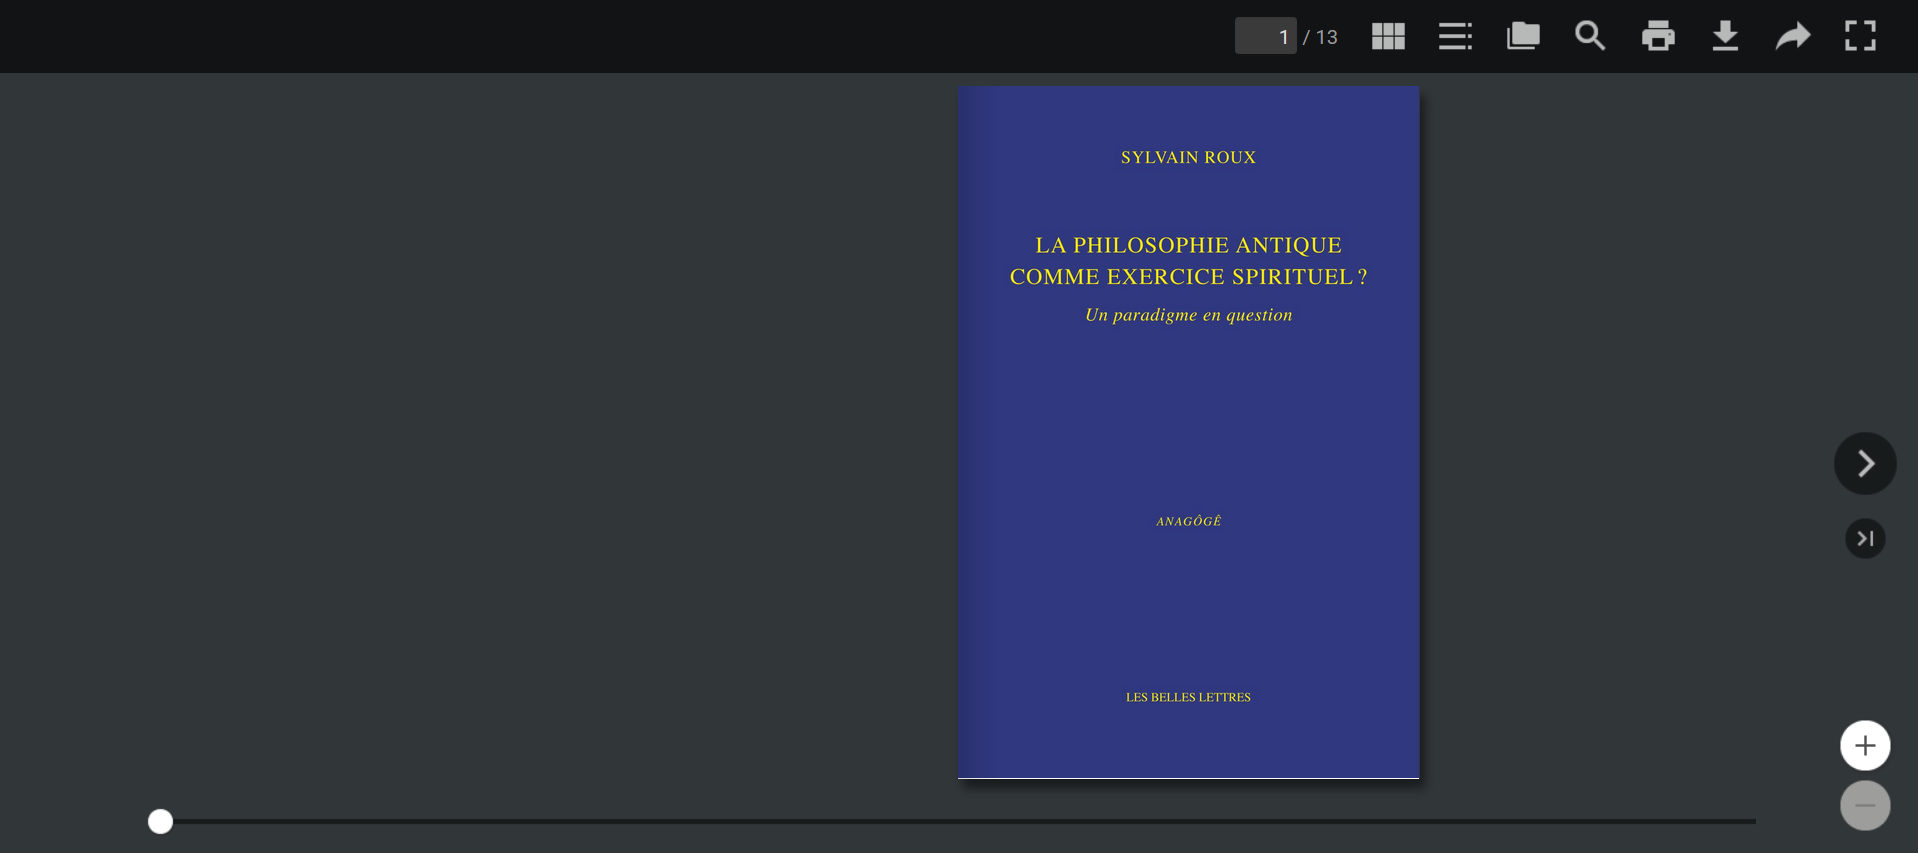
Task: Open the page thumbnails grid view
Action: point(1388,37)
